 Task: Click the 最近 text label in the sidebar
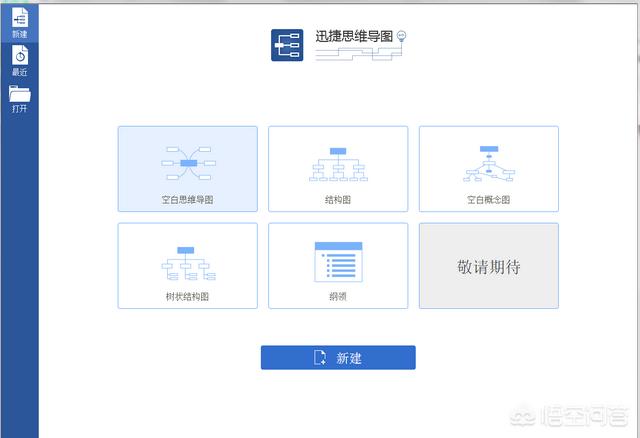19,72
